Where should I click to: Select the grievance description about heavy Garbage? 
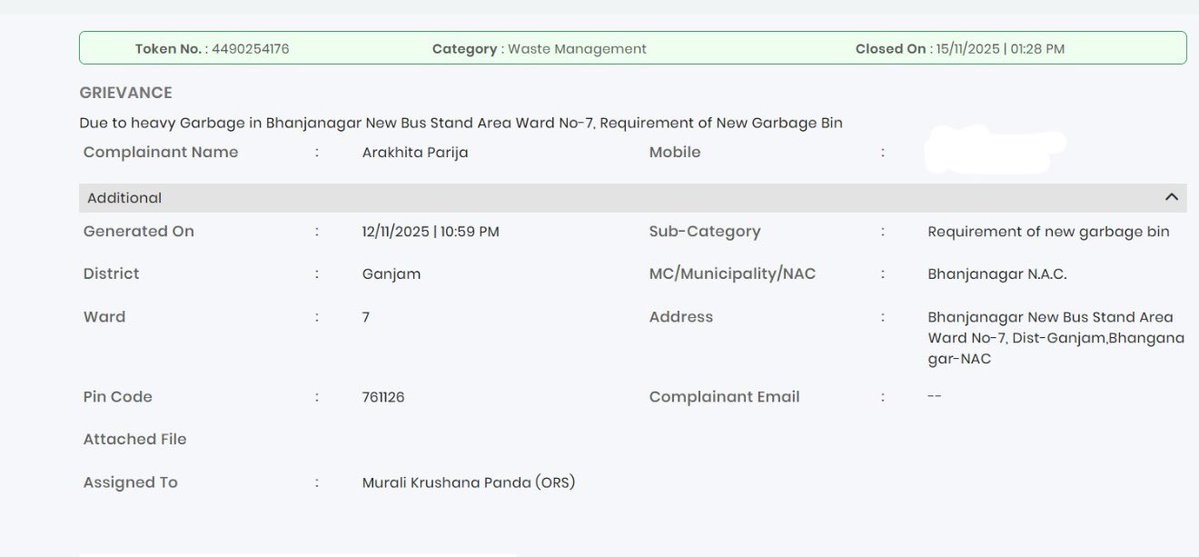pos(461,123)
